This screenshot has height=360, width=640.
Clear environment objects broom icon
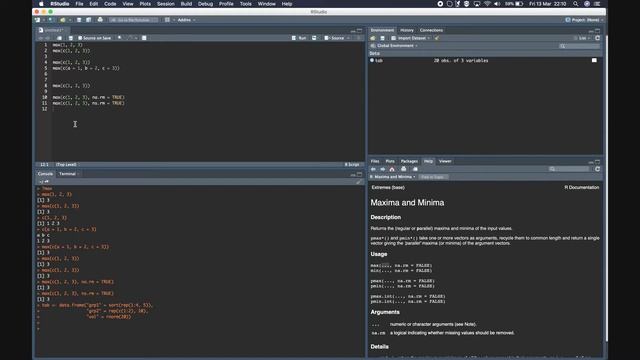(437, 38)
